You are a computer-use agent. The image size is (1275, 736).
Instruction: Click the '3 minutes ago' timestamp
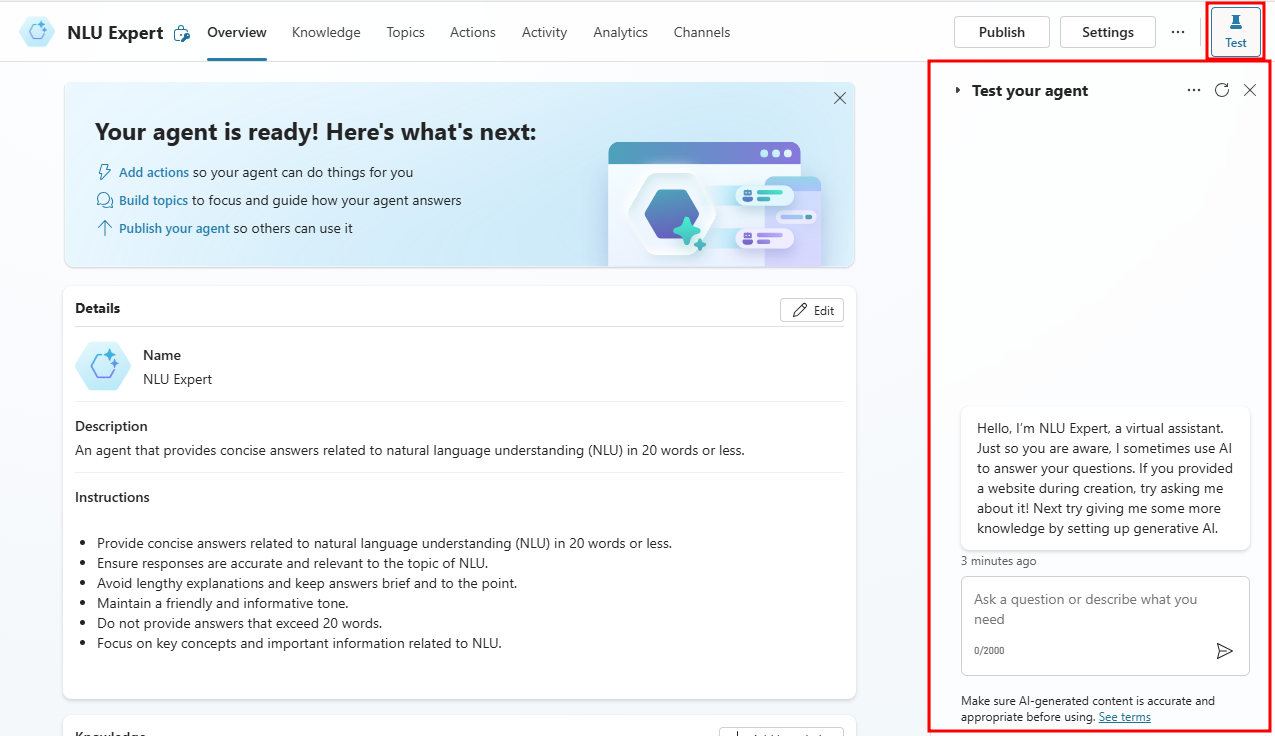click(x=998, y=561)
